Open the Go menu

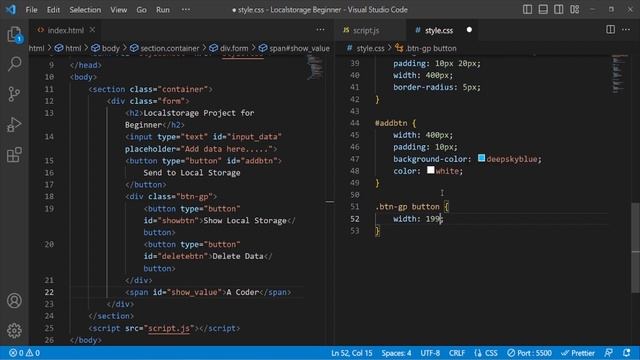tap(141, 9)
